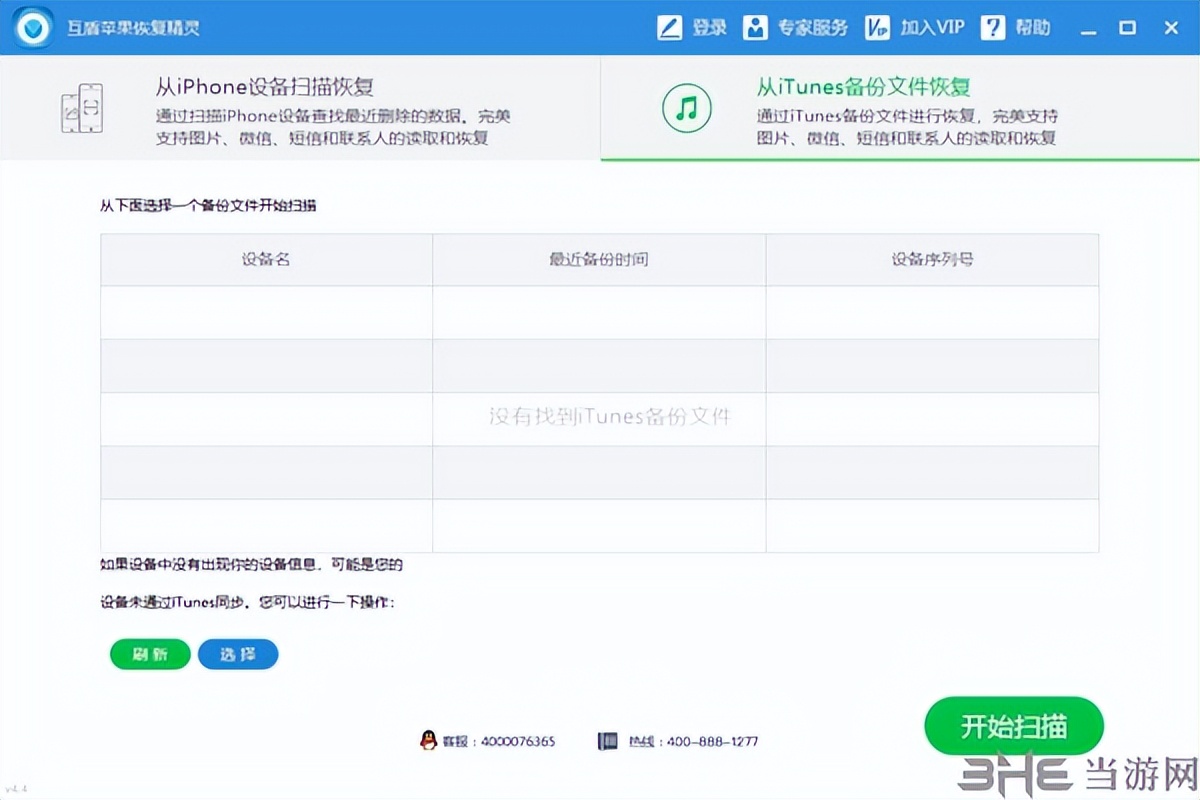
Task: Click the iPhone device scan icon
Action: point(82,107)
